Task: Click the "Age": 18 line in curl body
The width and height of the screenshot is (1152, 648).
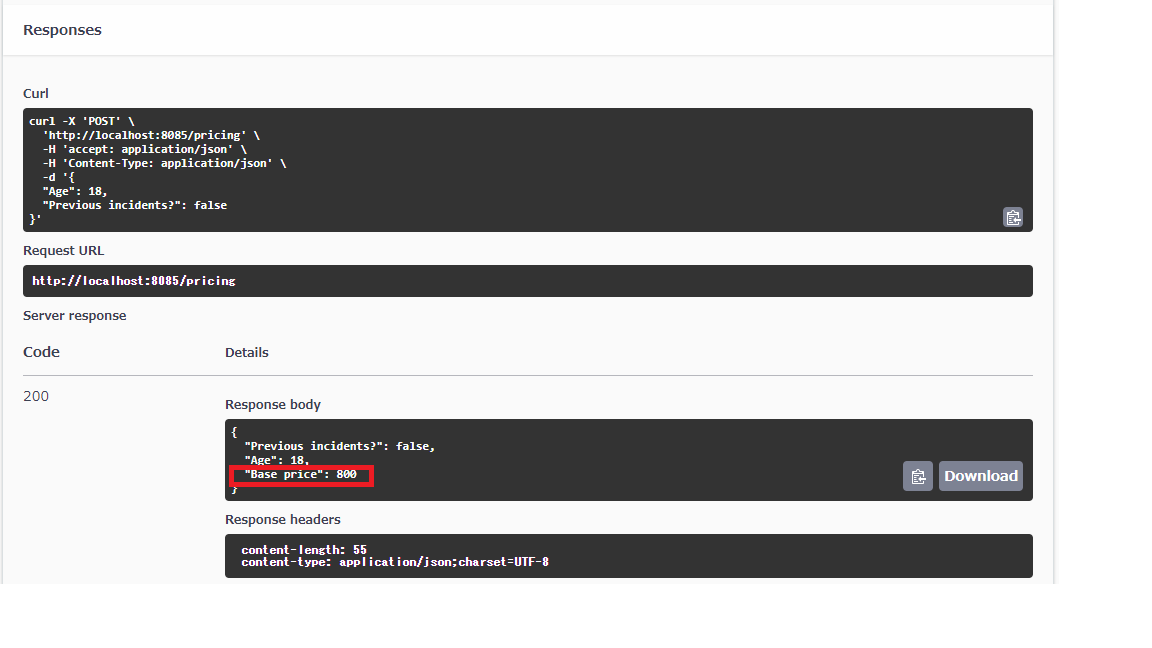Action: [x=74, y=191]
